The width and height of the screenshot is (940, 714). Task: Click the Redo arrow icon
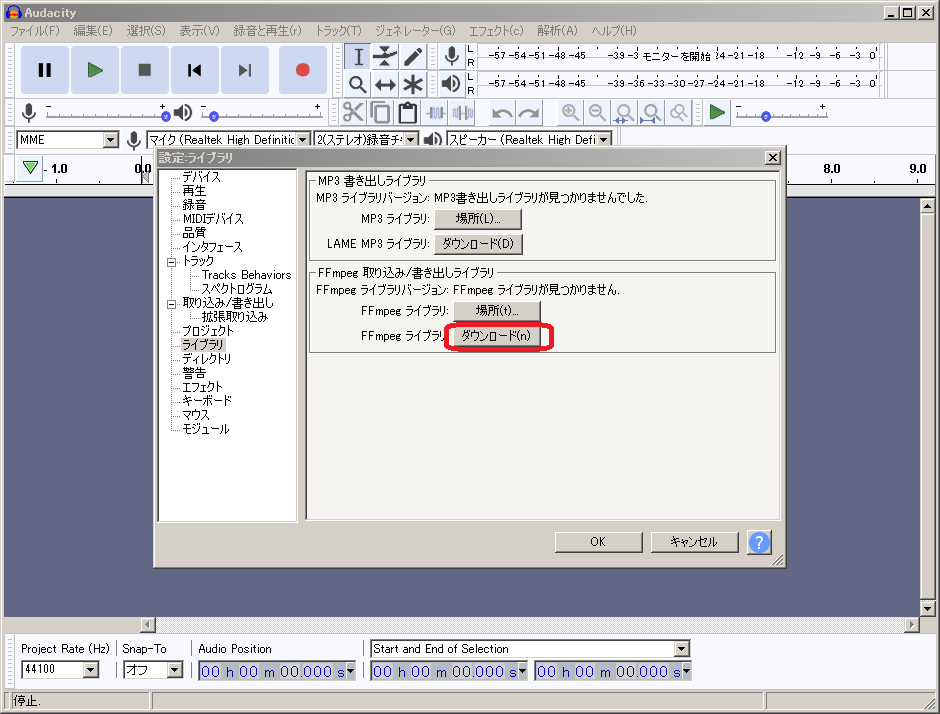point(529,113)
